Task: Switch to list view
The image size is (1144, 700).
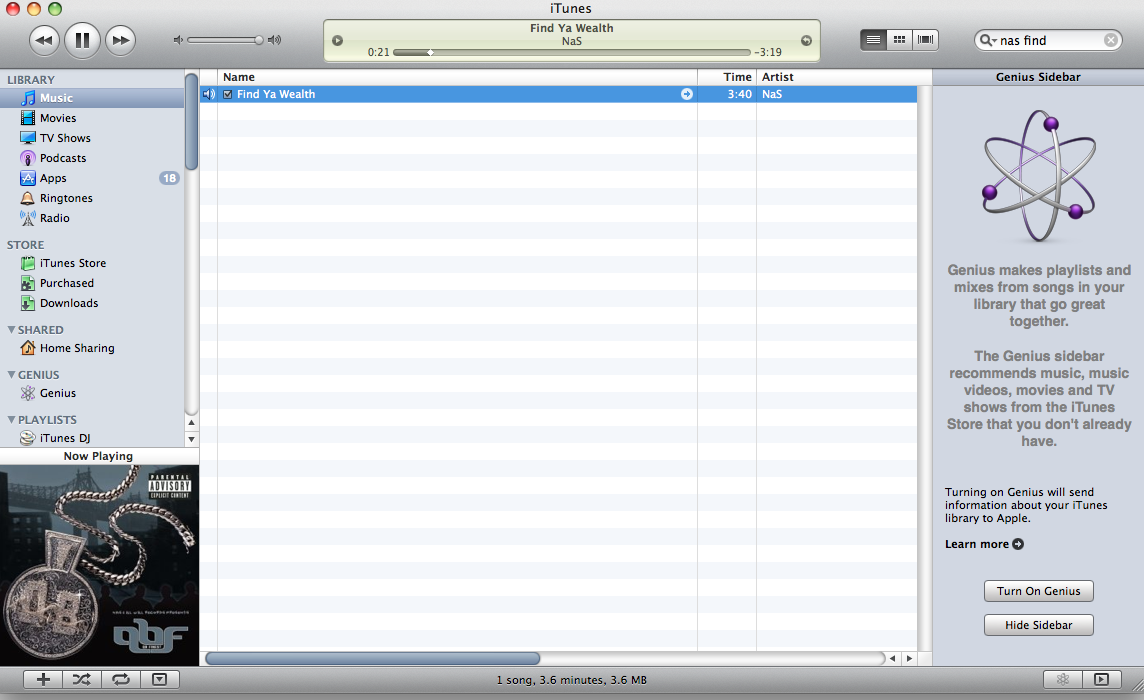Action: [873, 40]
